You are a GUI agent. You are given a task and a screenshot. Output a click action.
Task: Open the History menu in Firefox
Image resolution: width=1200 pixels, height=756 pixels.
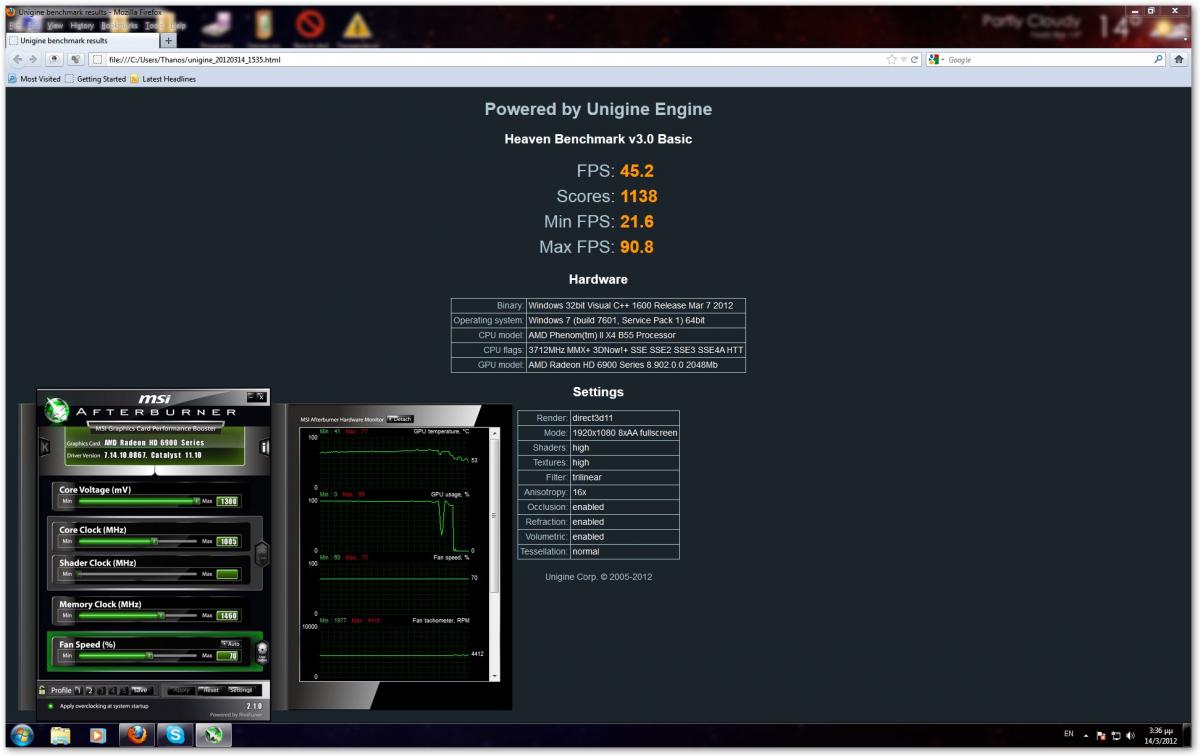[82, 24]
